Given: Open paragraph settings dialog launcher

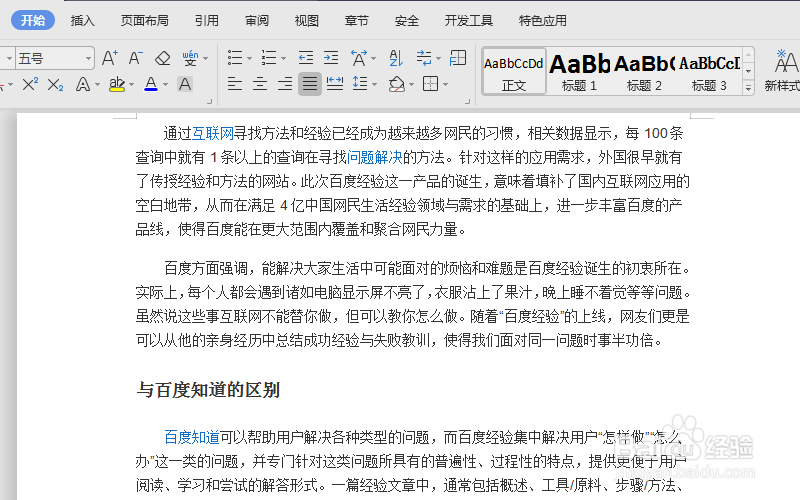Looking at the screenshot, I should [467, 102].
